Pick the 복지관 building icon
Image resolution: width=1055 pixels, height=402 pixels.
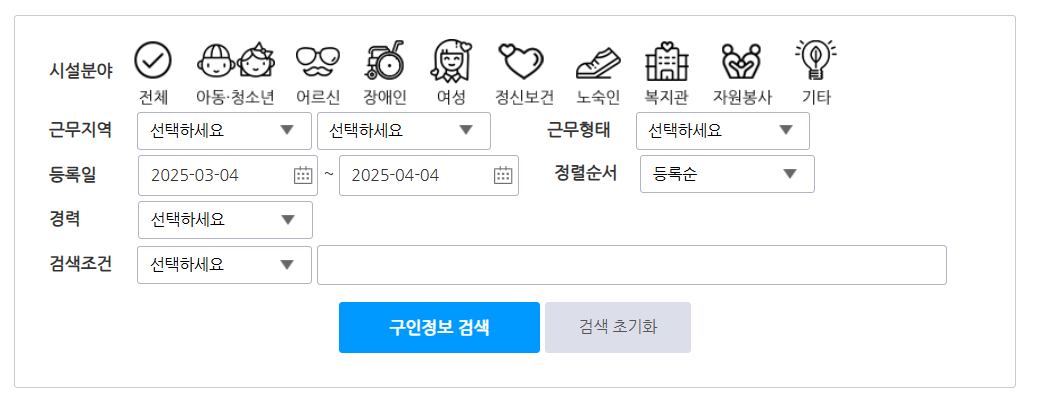point(666,61)
